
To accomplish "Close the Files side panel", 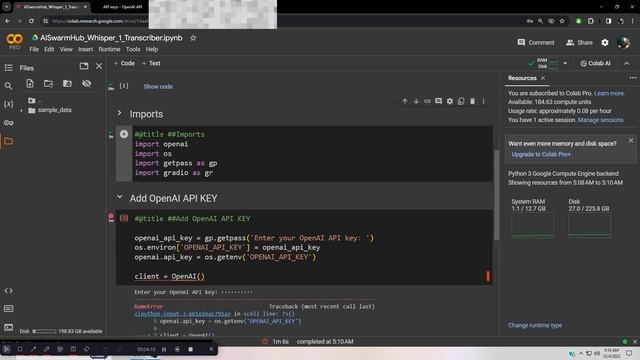I will tap(99, 66).
